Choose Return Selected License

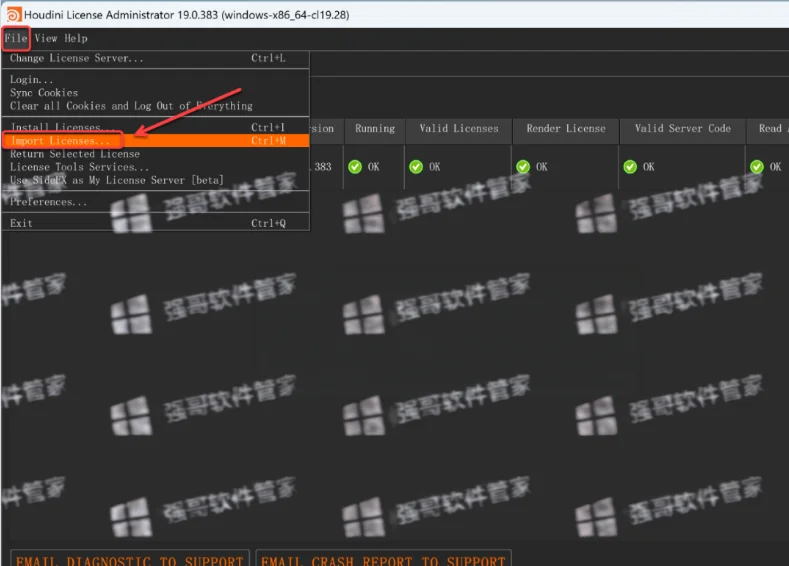155,154
